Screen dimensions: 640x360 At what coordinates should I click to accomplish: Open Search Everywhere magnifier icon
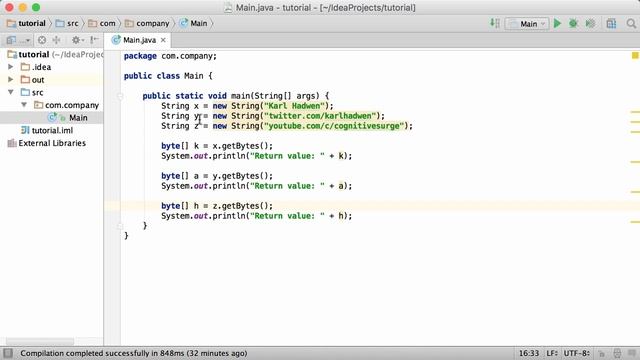(631, 24)
